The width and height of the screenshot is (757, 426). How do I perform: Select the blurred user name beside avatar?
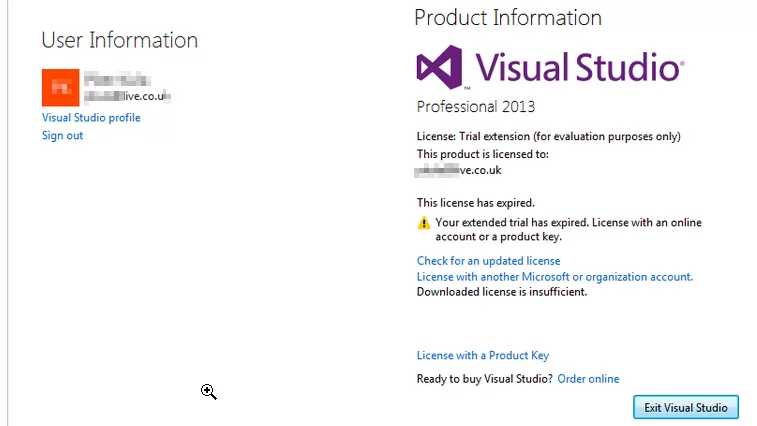tap(111, 79)
